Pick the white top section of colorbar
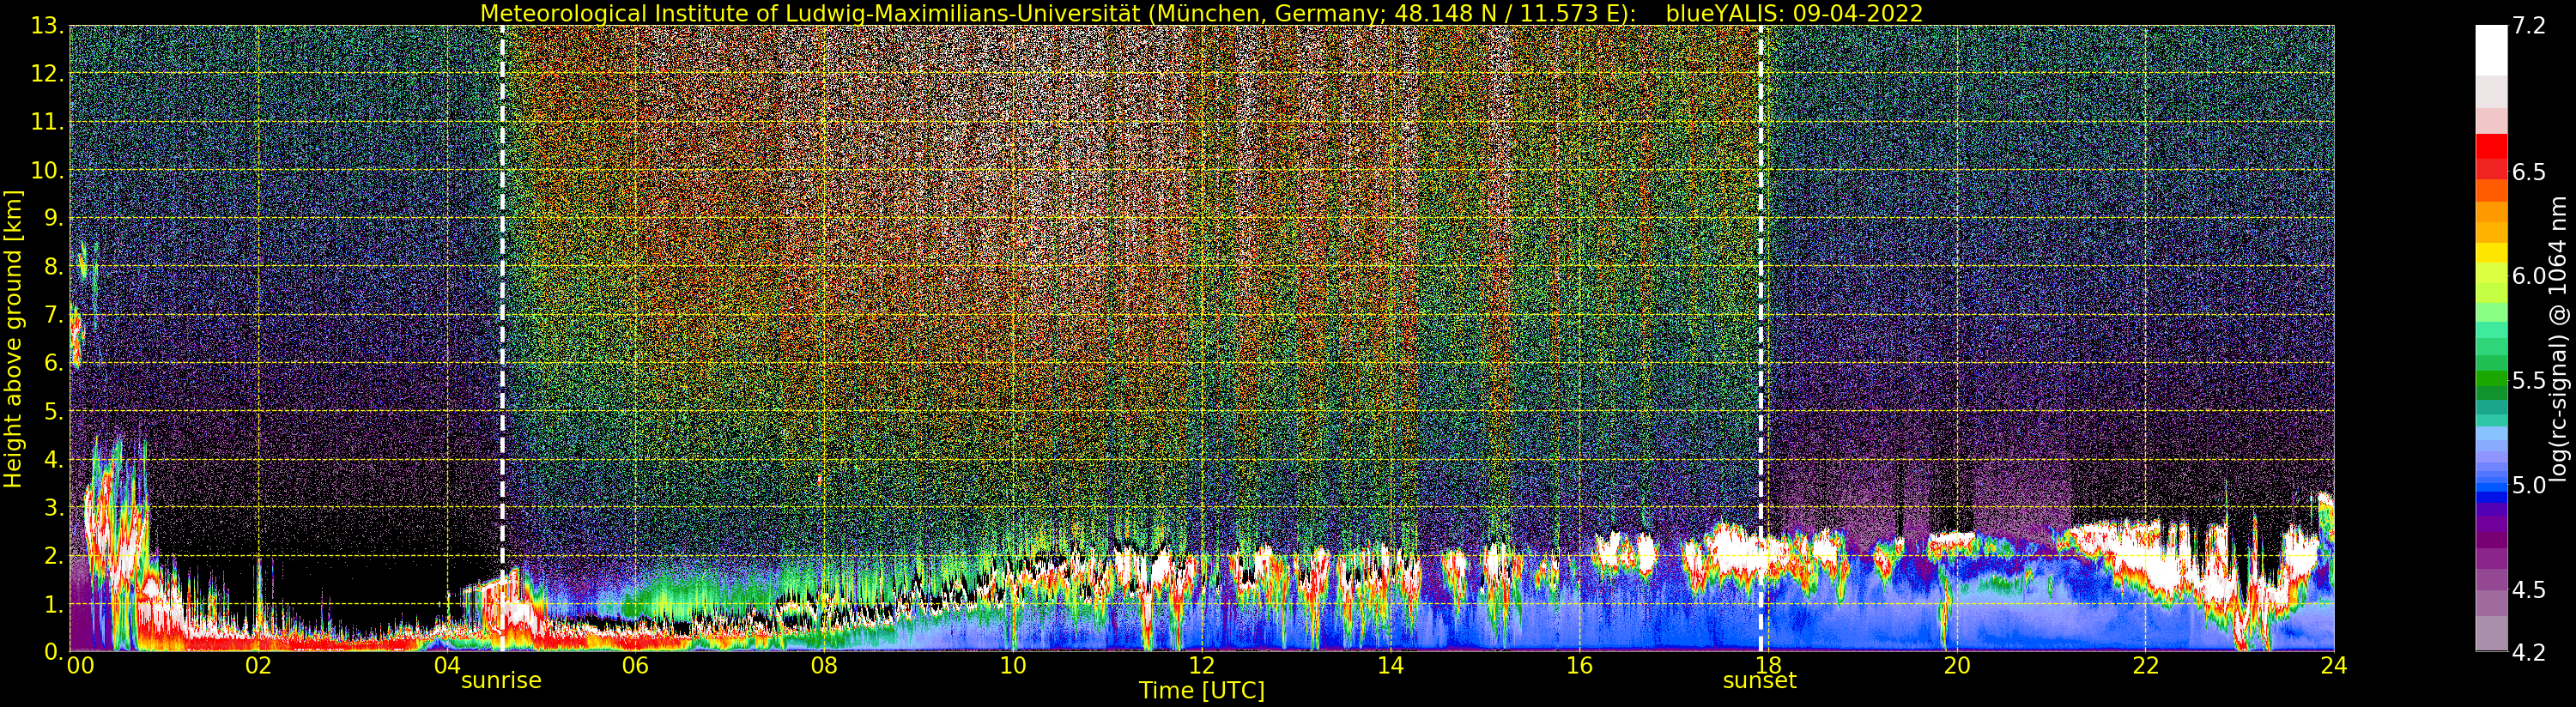The width and height of the screenshot is (2576, 707). (2491, 50)
